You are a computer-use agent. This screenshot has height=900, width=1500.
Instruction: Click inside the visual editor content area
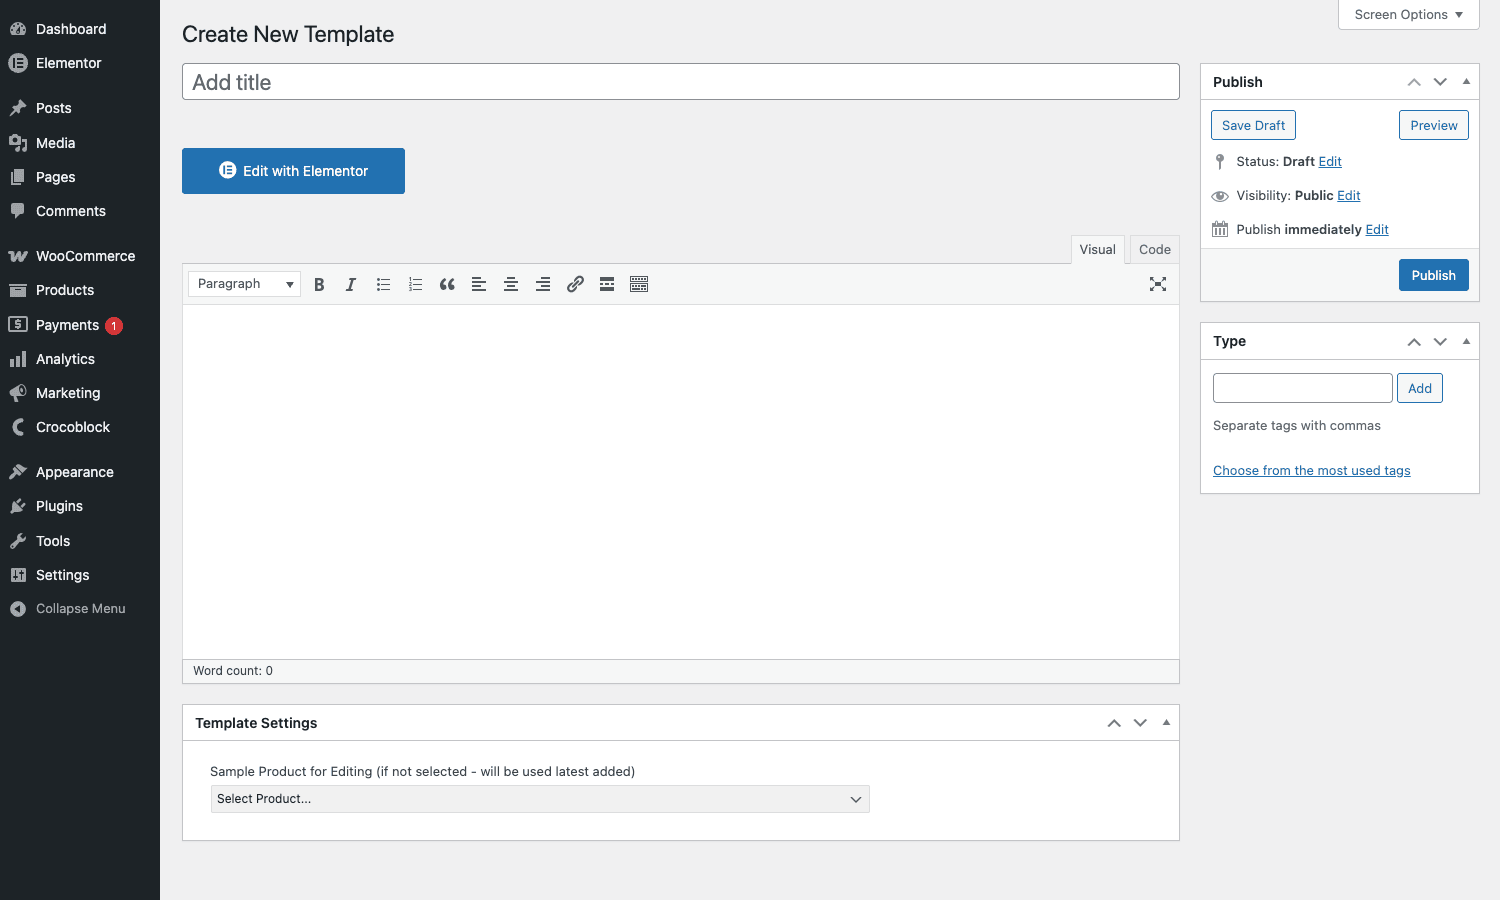pos(681,481)
